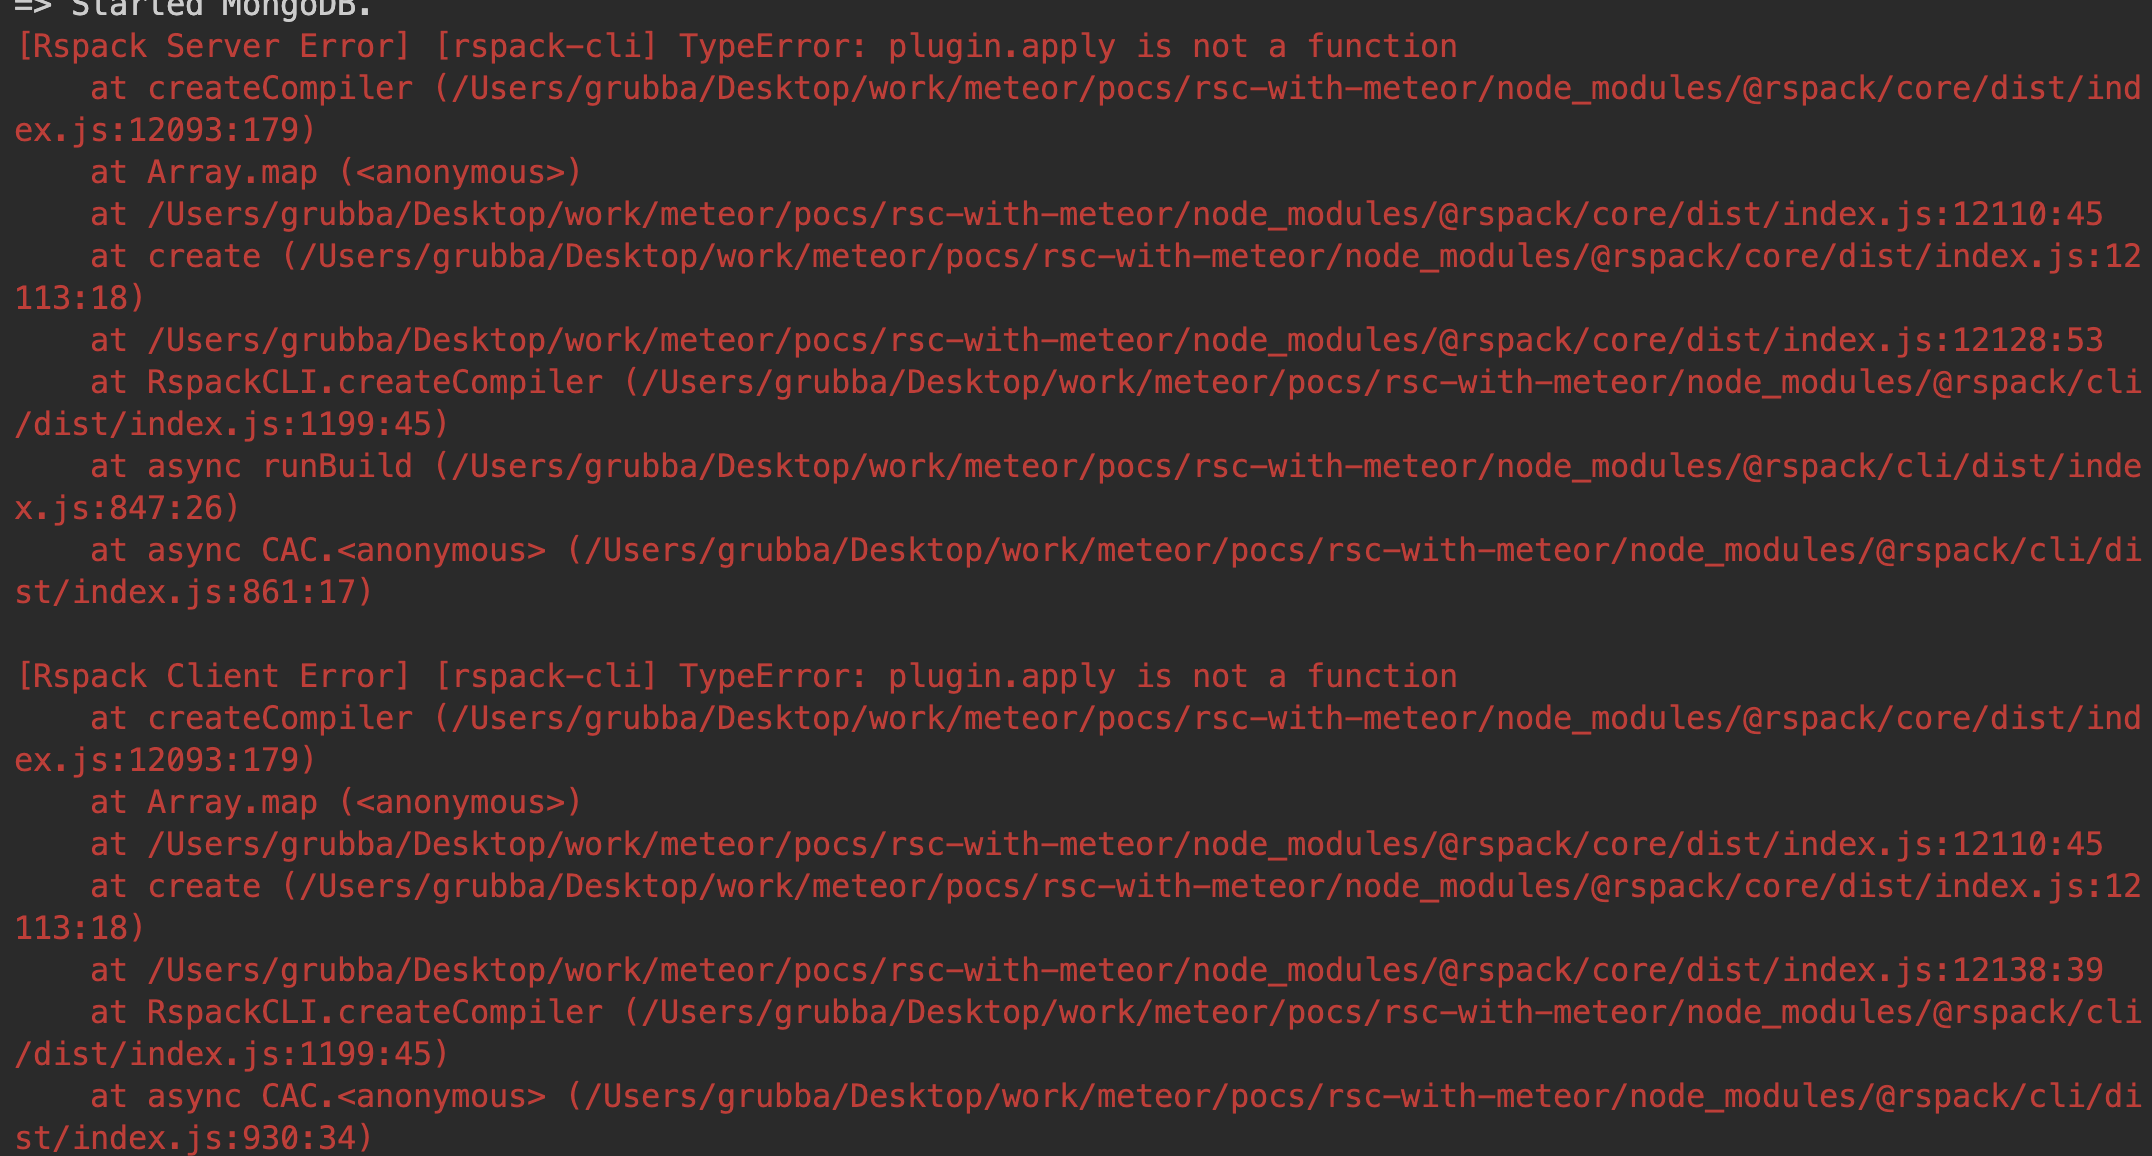Click "[rspack-cli]" tag in the Server Error line
2152x1156 pixels.
coord(546,46)
